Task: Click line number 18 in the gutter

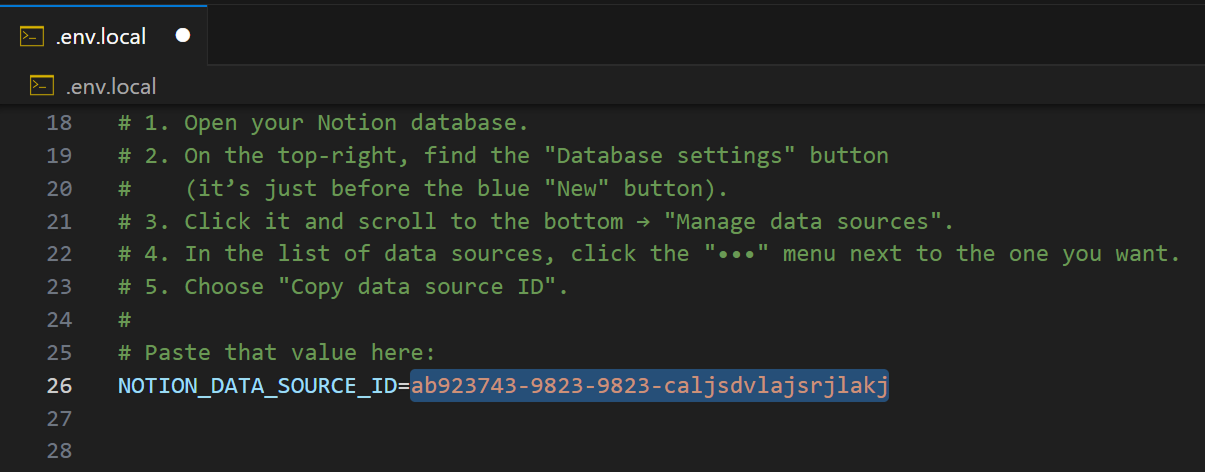Action: click(59, 123)
